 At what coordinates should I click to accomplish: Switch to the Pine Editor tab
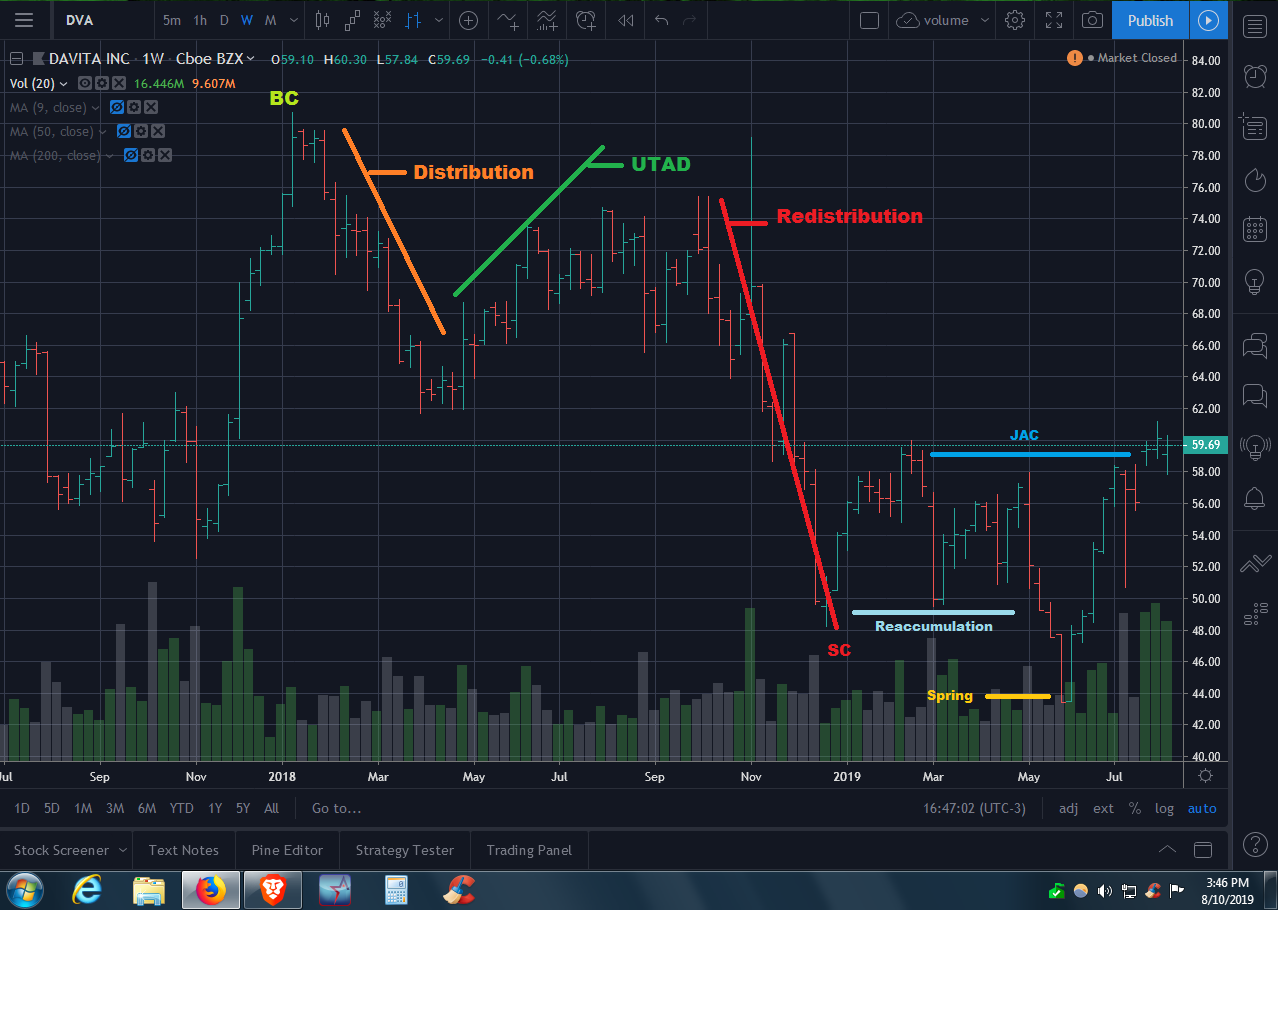287,850
